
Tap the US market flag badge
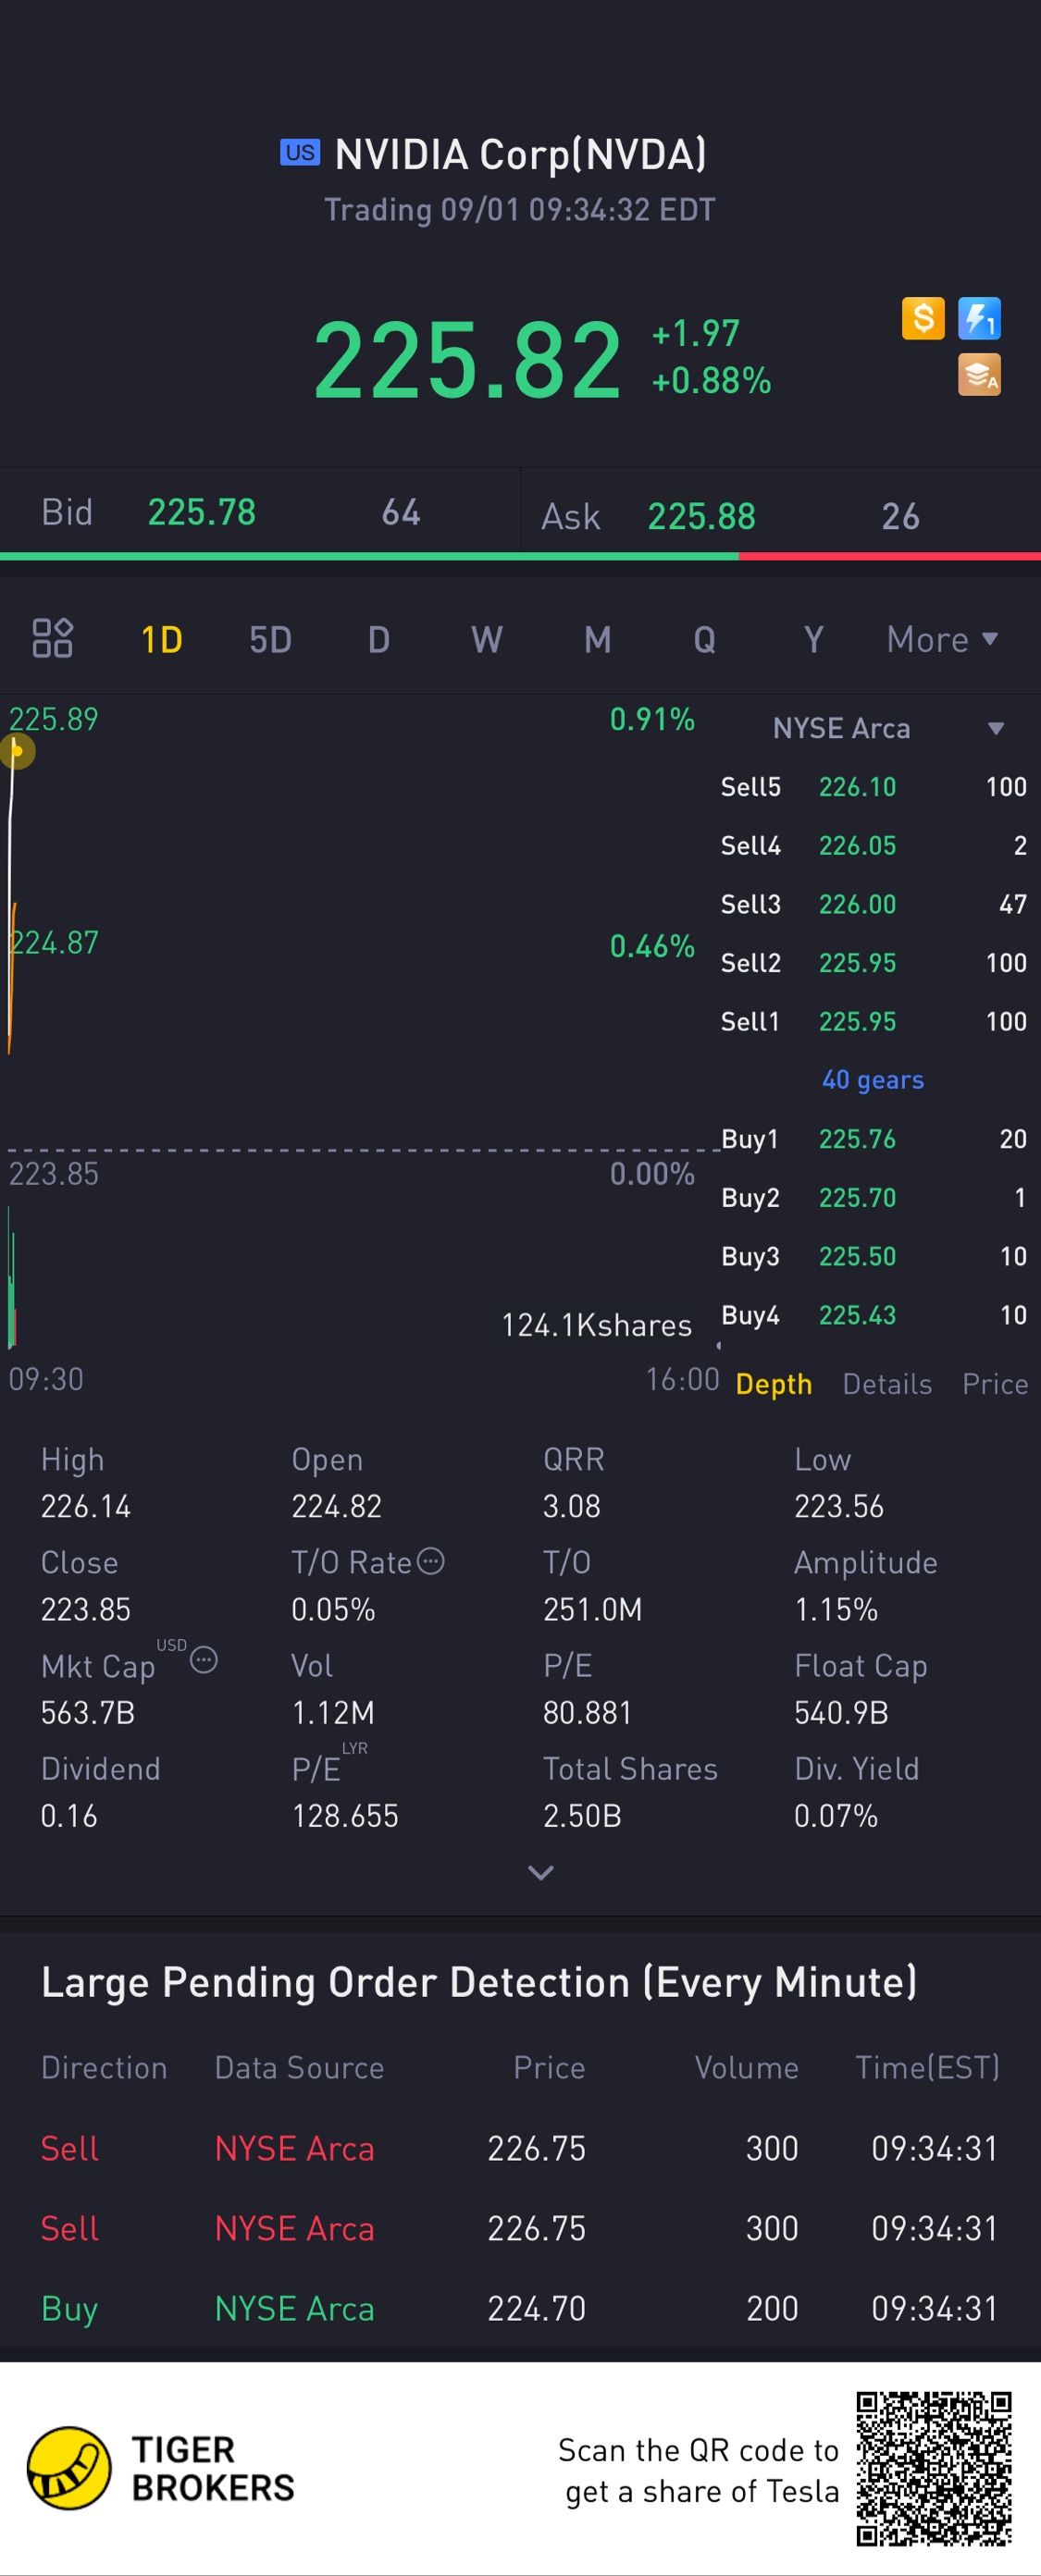pos(299,153)
